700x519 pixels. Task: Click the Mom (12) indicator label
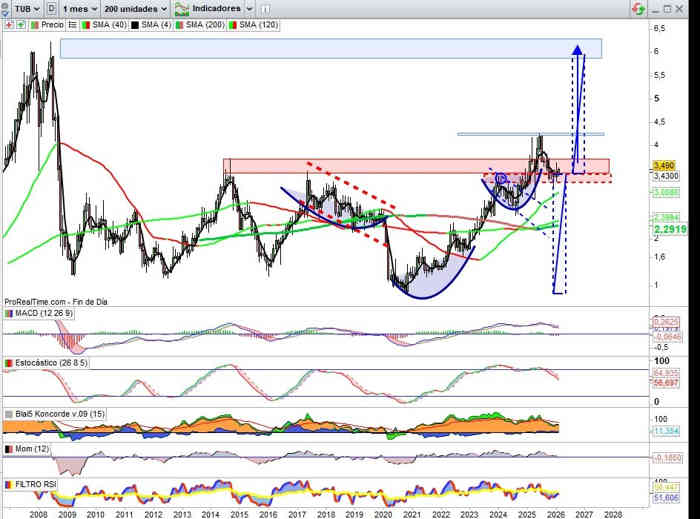click(x=33, y=450)
